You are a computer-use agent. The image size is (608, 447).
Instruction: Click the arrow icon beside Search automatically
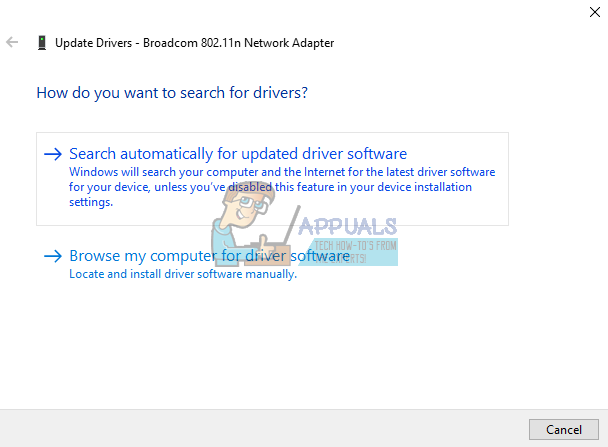tap(53, 154)
